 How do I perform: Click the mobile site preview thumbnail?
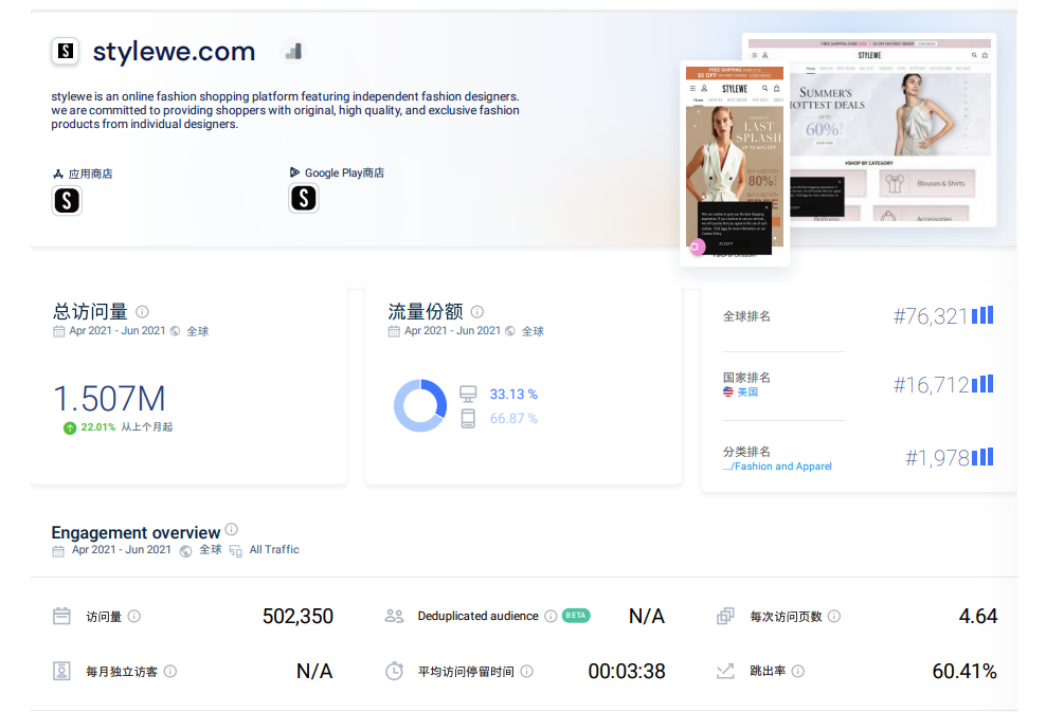click(x=733, y=160)
